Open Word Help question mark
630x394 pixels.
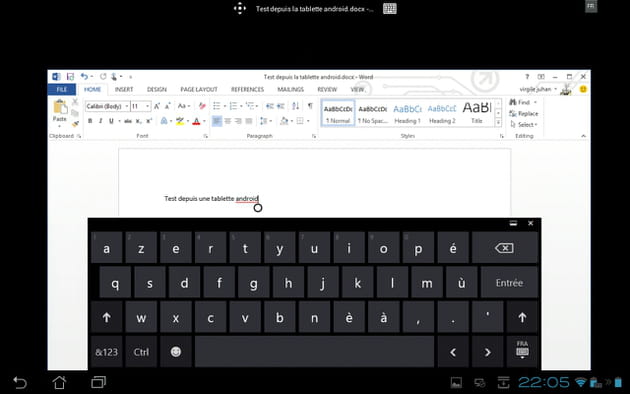coord(527,76)
